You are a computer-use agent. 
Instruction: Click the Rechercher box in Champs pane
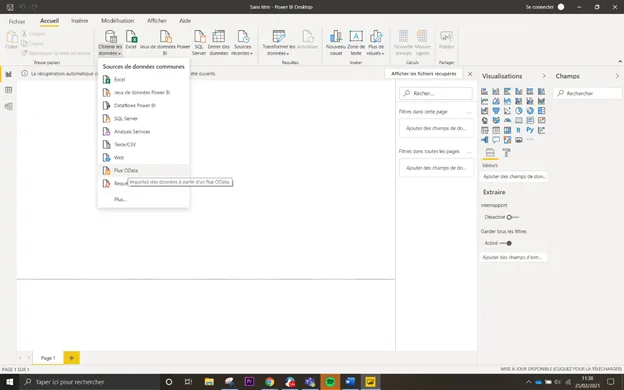[x=587, y=93]
